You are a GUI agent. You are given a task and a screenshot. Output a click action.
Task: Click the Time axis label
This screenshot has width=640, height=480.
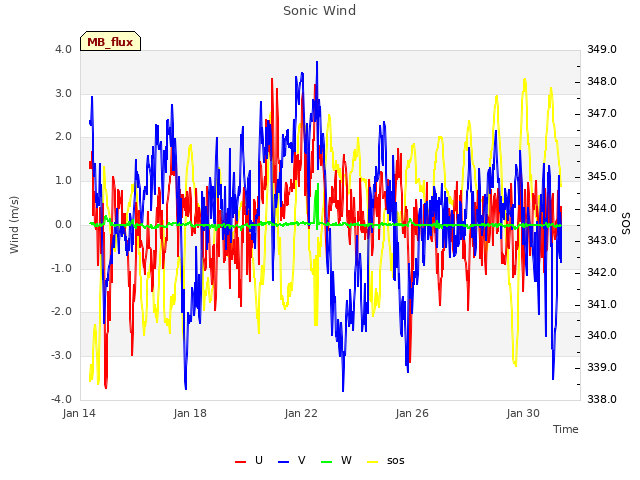[566, 429]
